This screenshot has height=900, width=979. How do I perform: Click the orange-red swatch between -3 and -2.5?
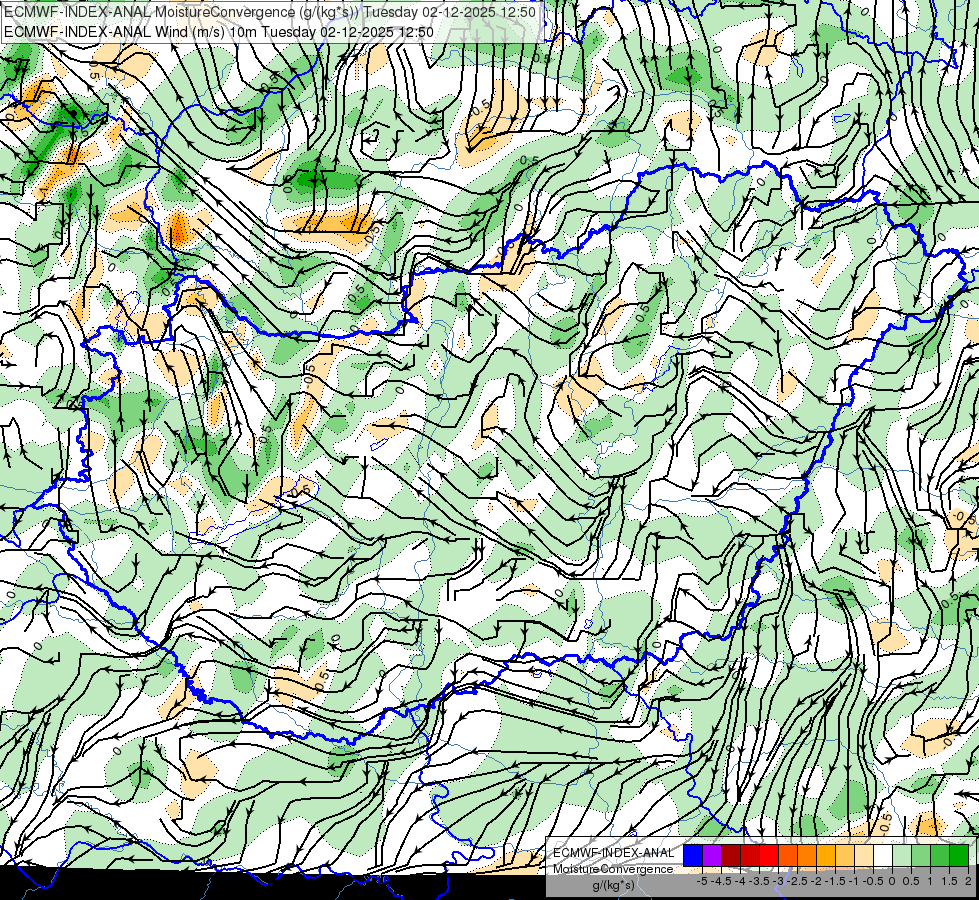pyautogui.click(x=788, y=855)
